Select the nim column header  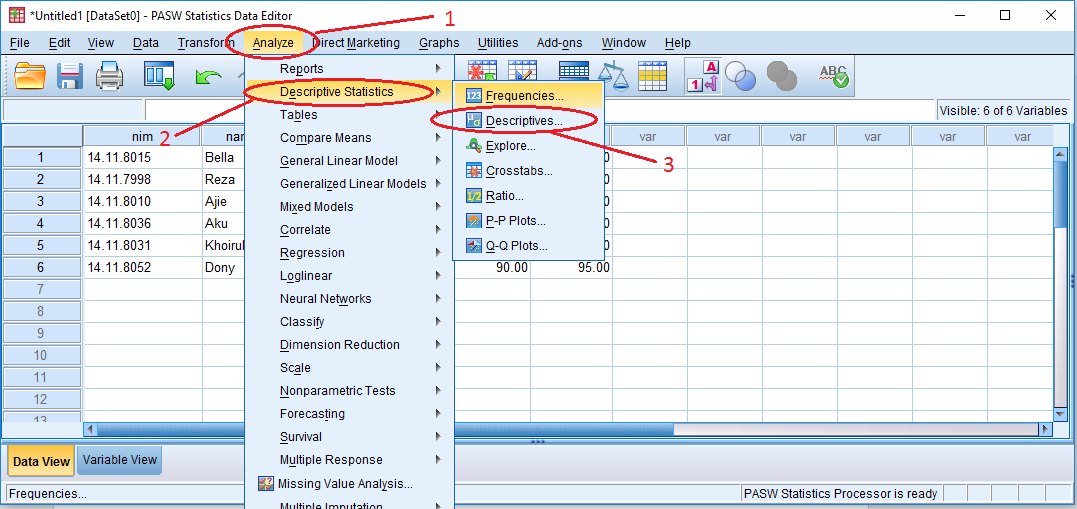[142, 137]
